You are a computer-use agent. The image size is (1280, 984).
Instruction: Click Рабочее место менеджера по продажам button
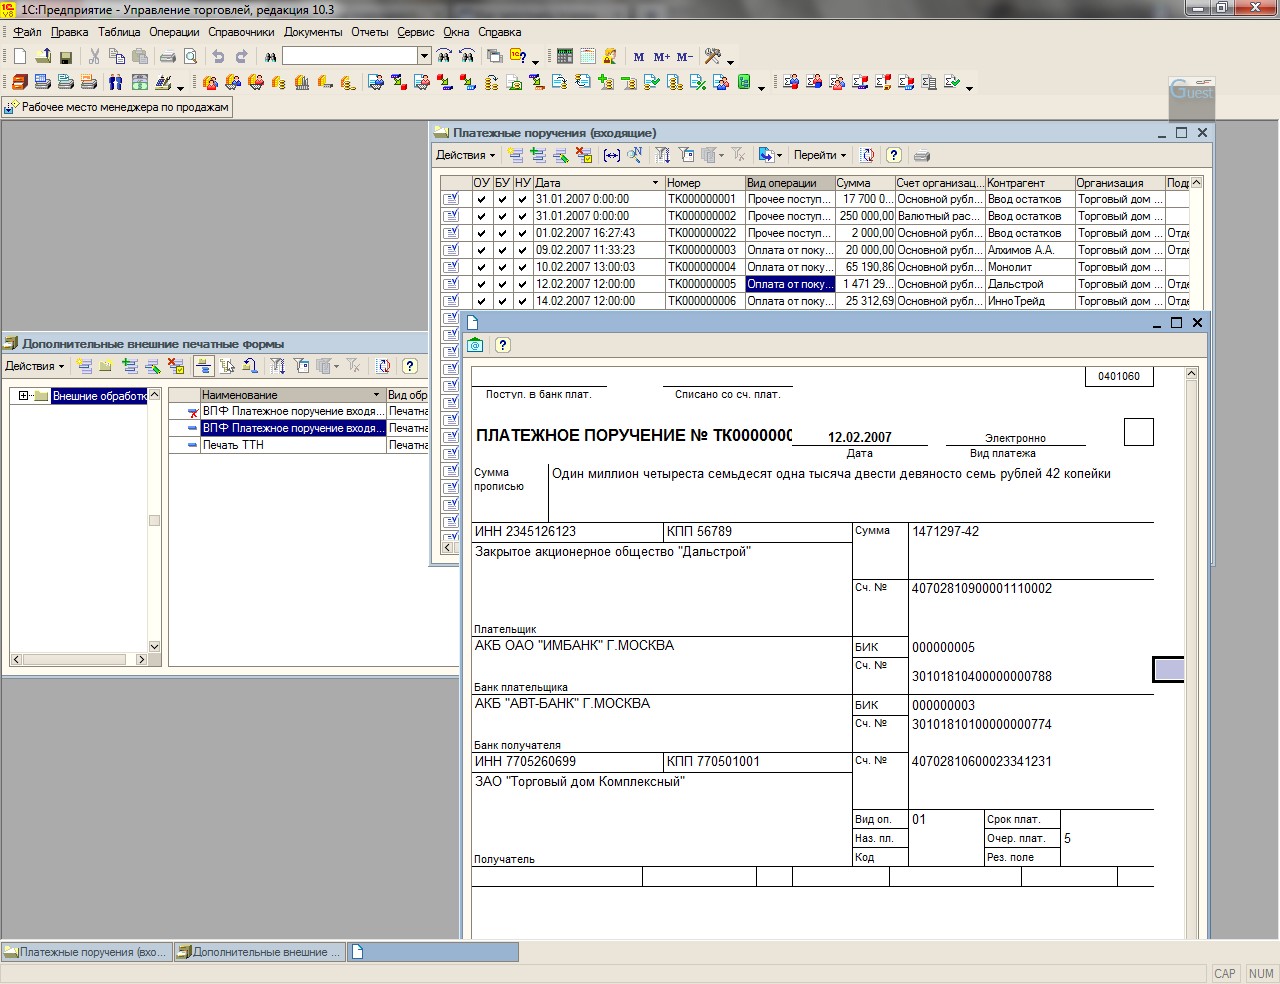[x=118, y=107]
